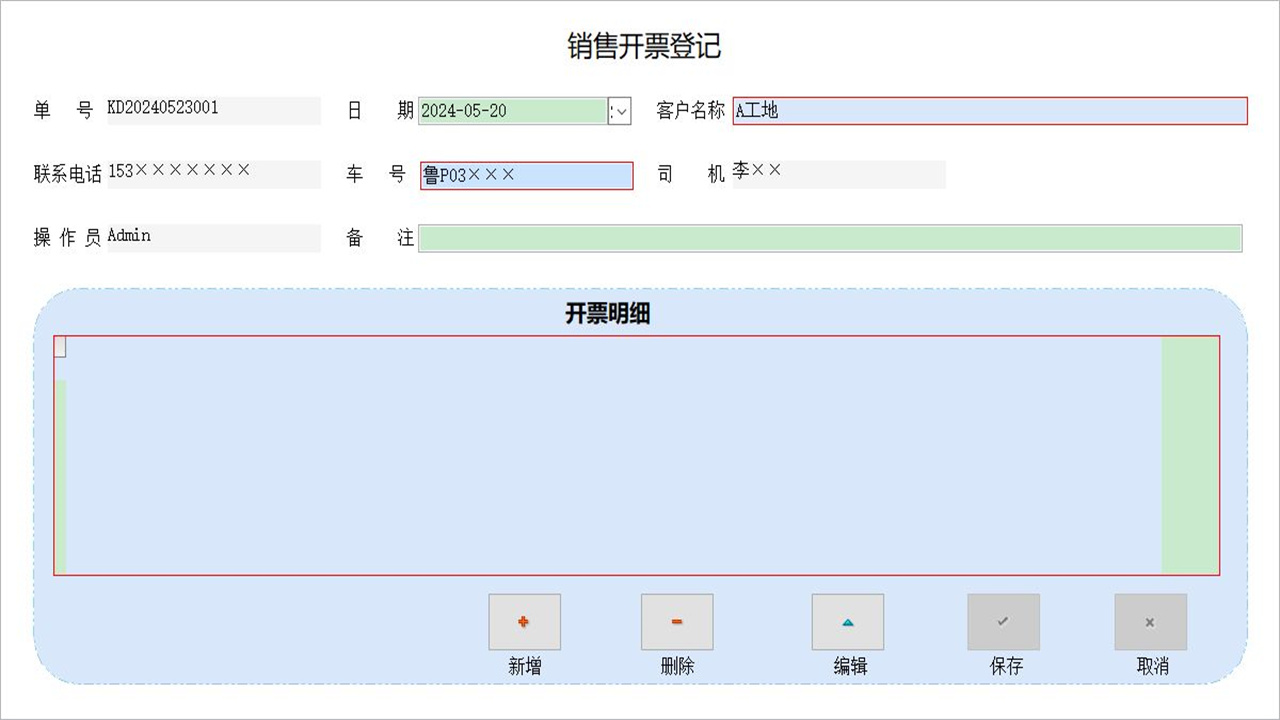Click the 单号 field showing KD20240523001
The image size is (1280, 720).
pyautogui.click(x=210, y=111)
